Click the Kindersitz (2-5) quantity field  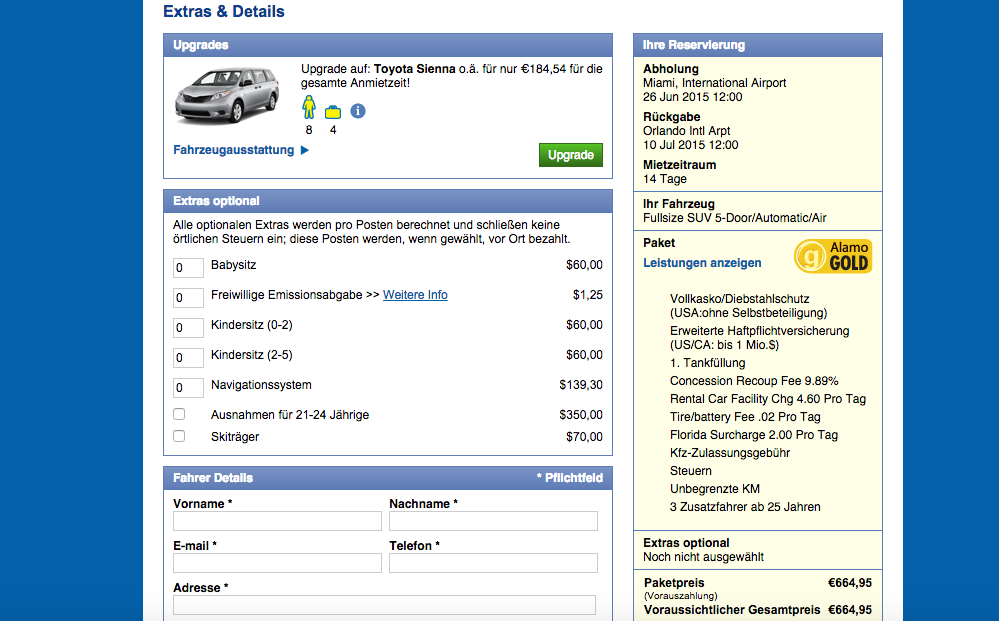pyautogui.click(x=188, y=358)
